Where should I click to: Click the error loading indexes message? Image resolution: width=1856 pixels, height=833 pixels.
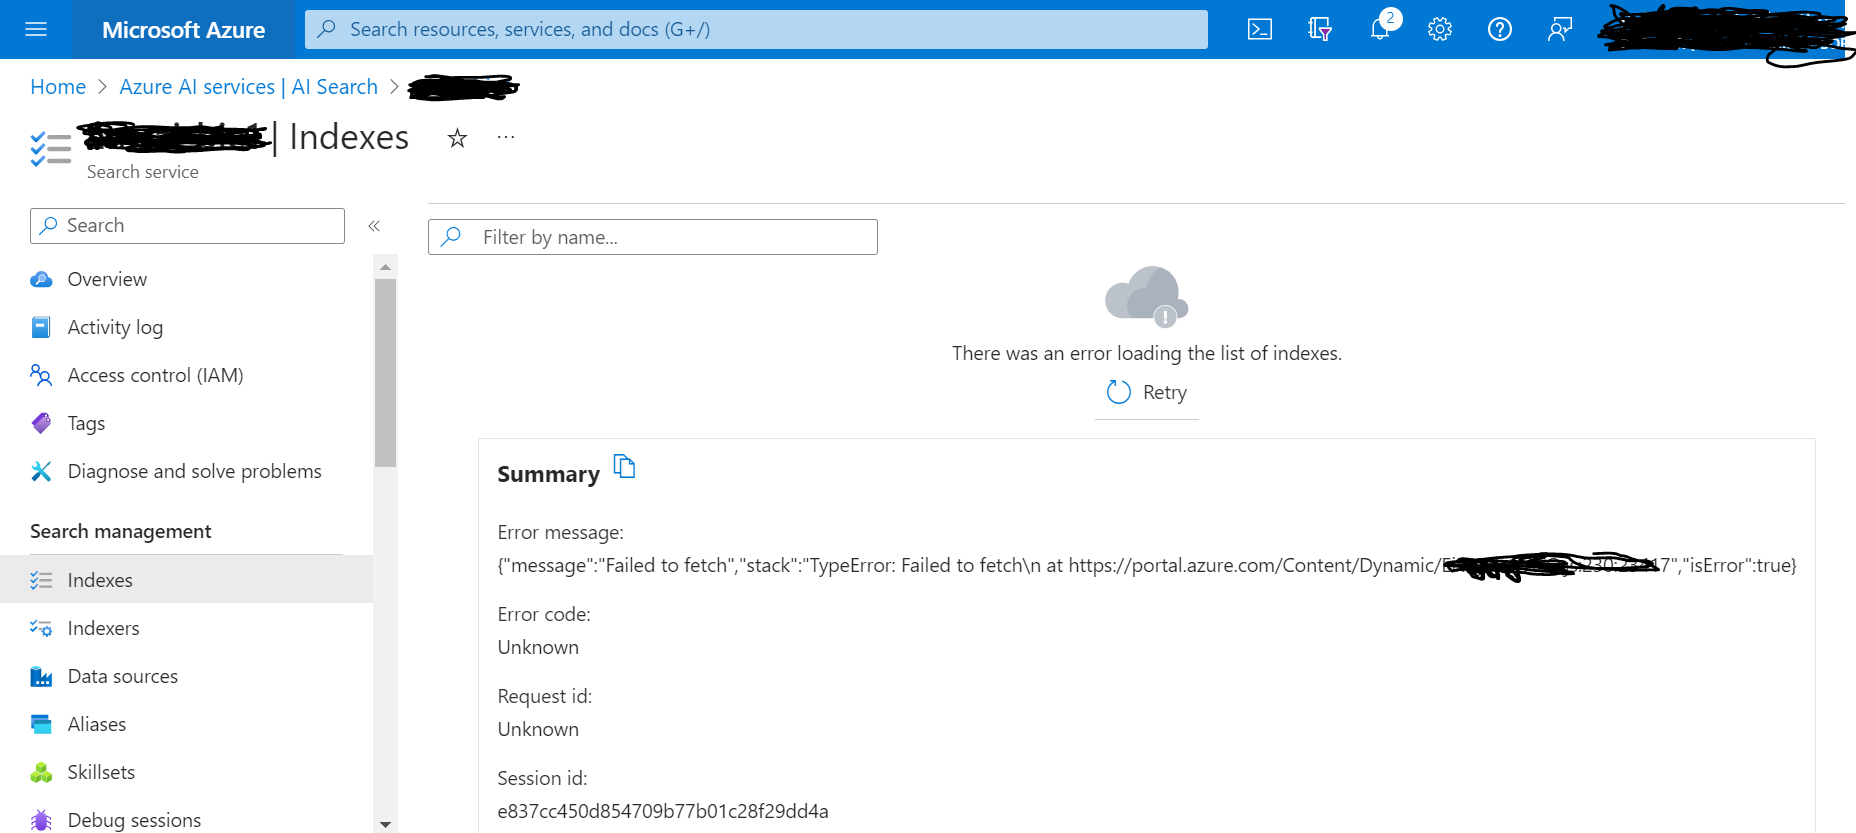1147,353
